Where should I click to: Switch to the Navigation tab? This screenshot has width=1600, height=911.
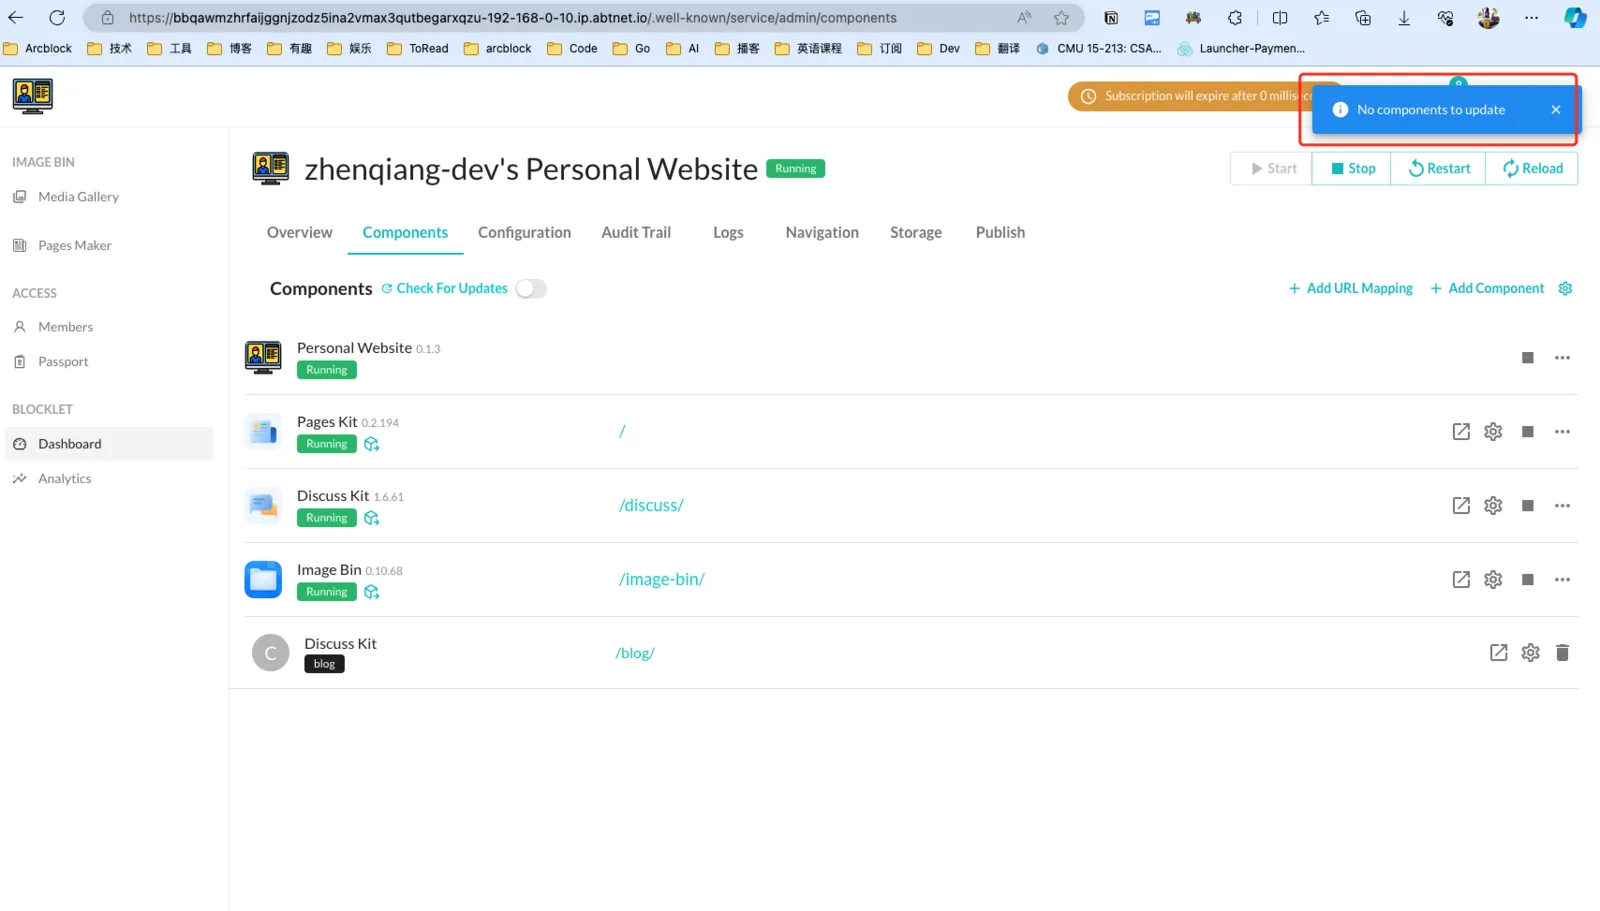click(822, 233)
